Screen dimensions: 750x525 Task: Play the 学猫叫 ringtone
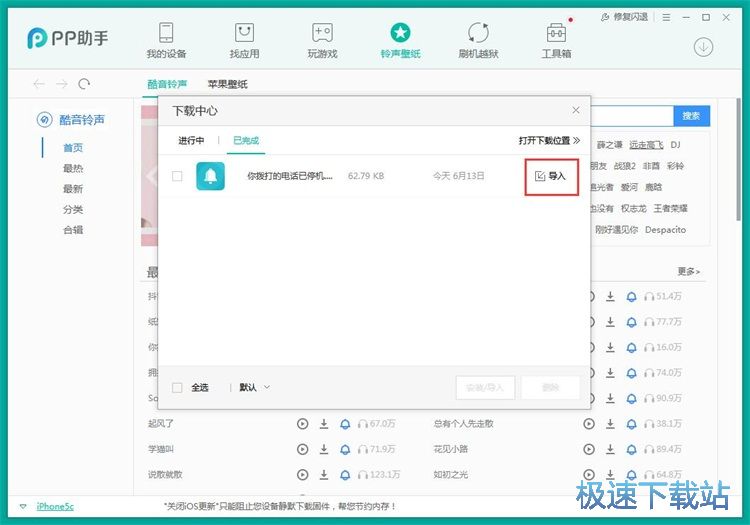[x=302, y=449]
